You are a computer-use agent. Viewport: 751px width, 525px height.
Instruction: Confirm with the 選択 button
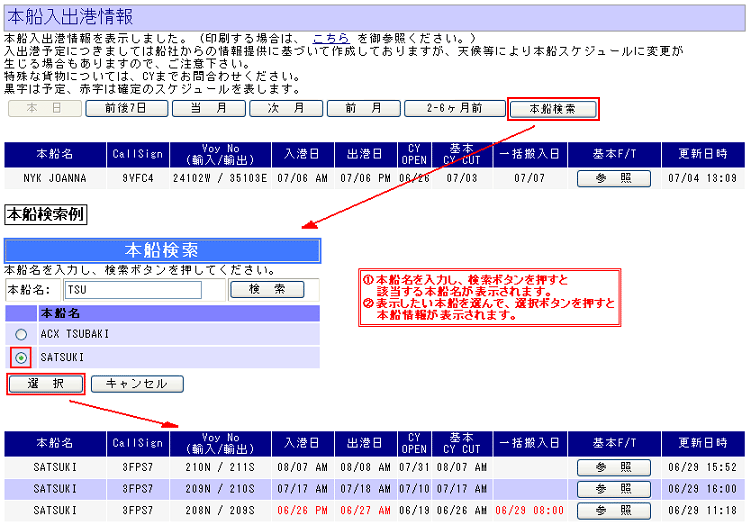(45, 384)
